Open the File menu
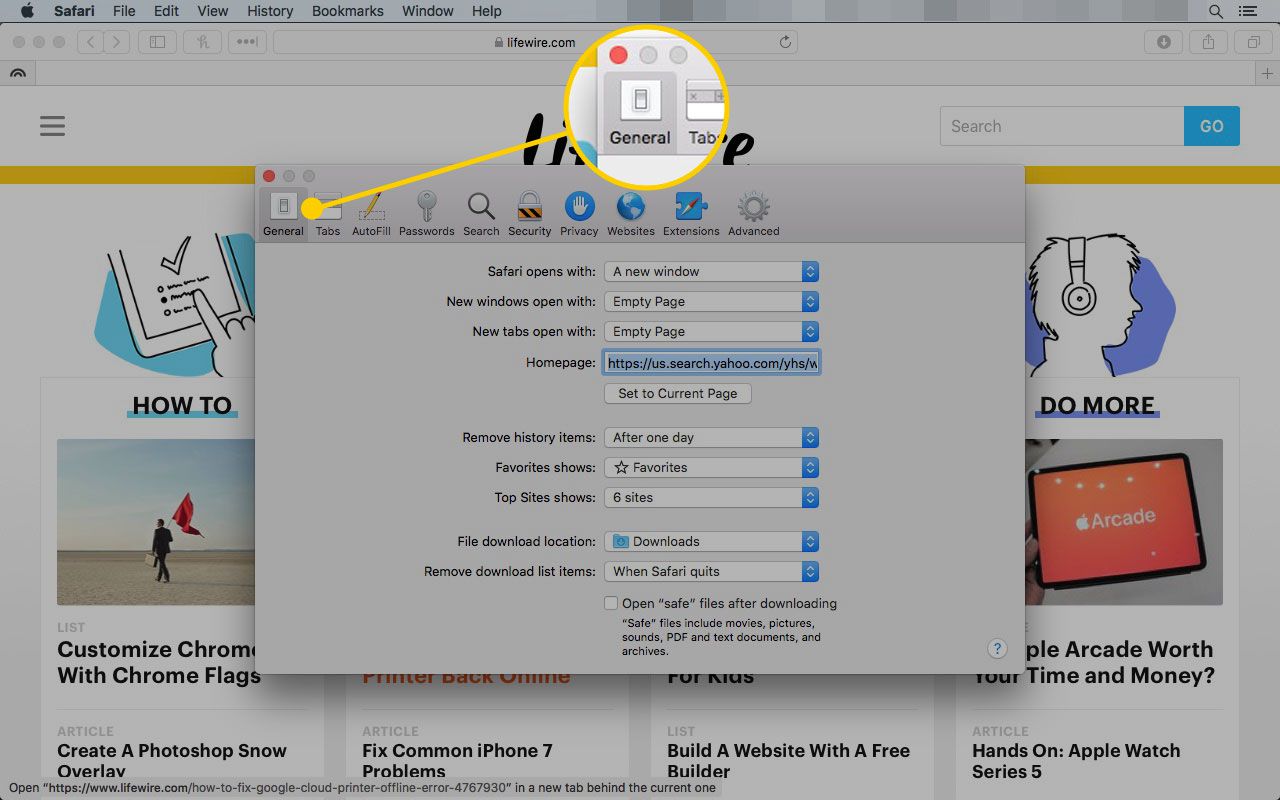1280x800 pixels. (124, 11)
